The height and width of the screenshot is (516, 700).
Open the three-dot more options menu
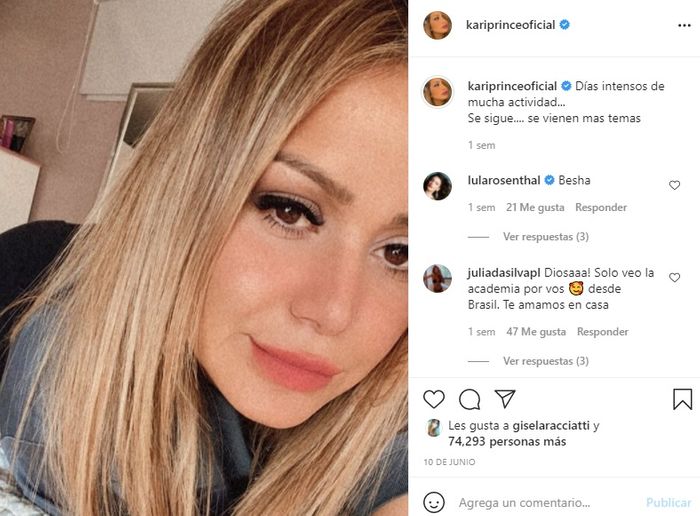coord(684,25)
